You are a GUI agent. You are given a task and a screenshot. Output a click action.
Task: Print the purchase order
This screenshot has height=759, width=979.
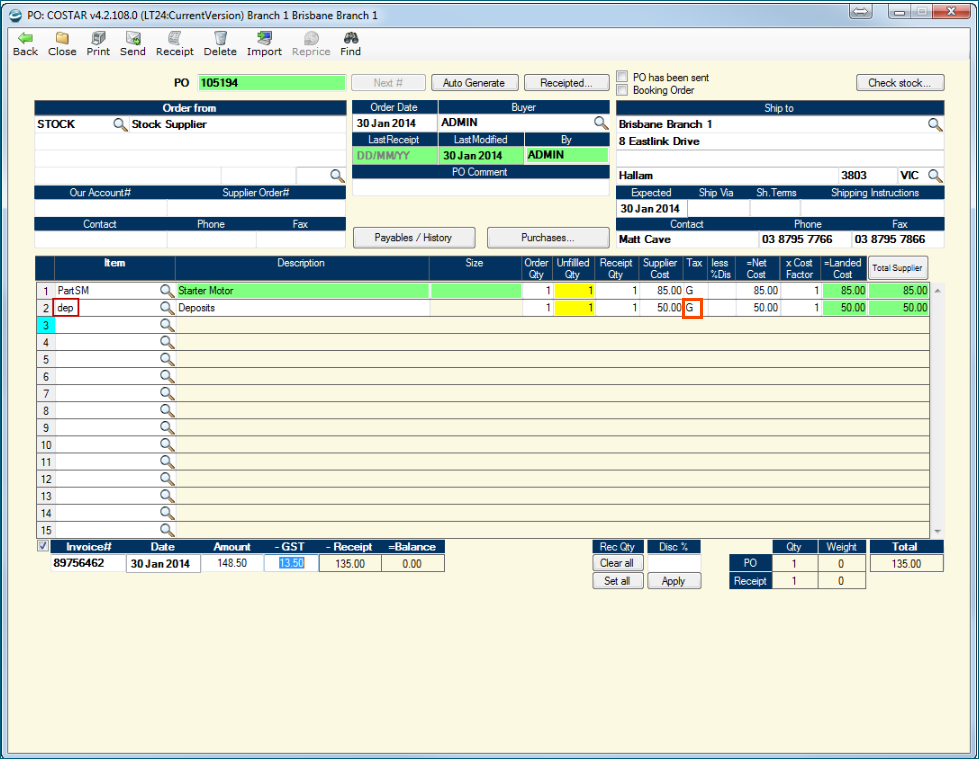(98, 44)
